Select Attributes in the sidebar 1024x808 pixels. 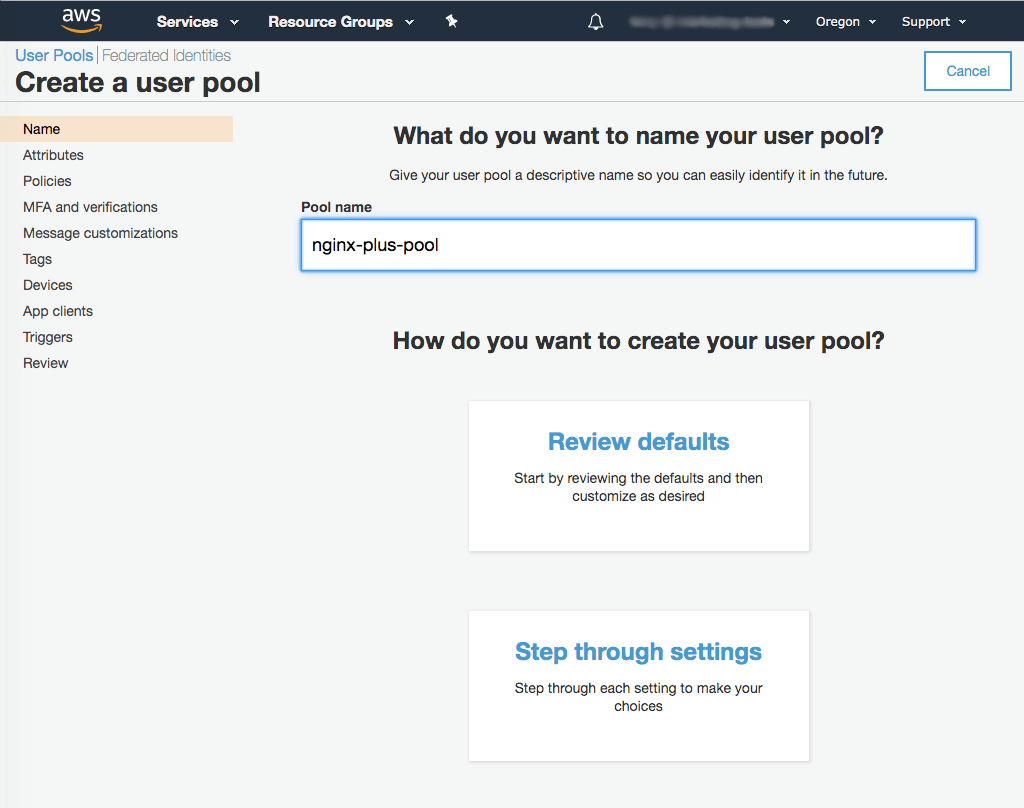pos(53,155)
